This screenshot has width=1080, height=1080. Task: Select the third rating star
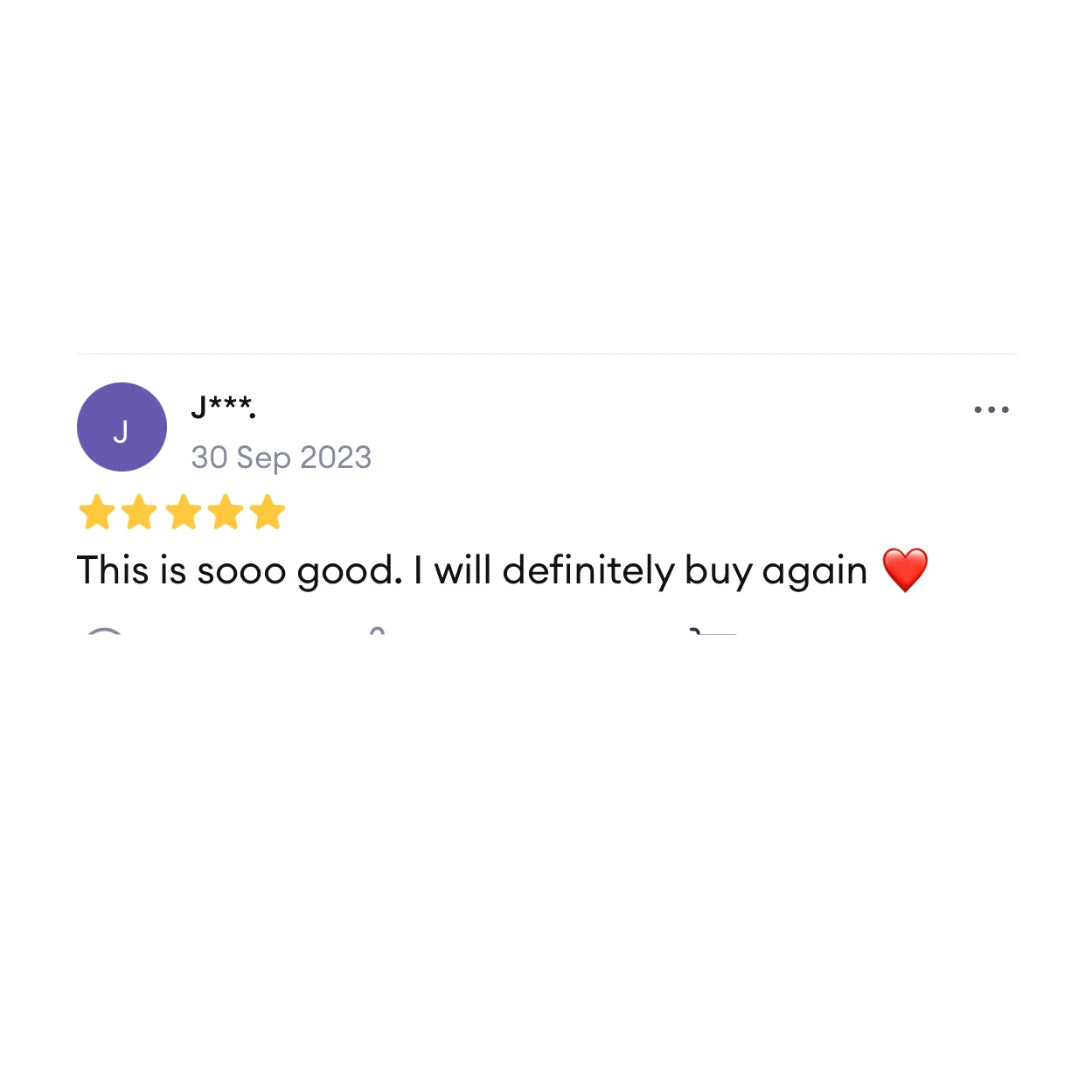point(183,512)
